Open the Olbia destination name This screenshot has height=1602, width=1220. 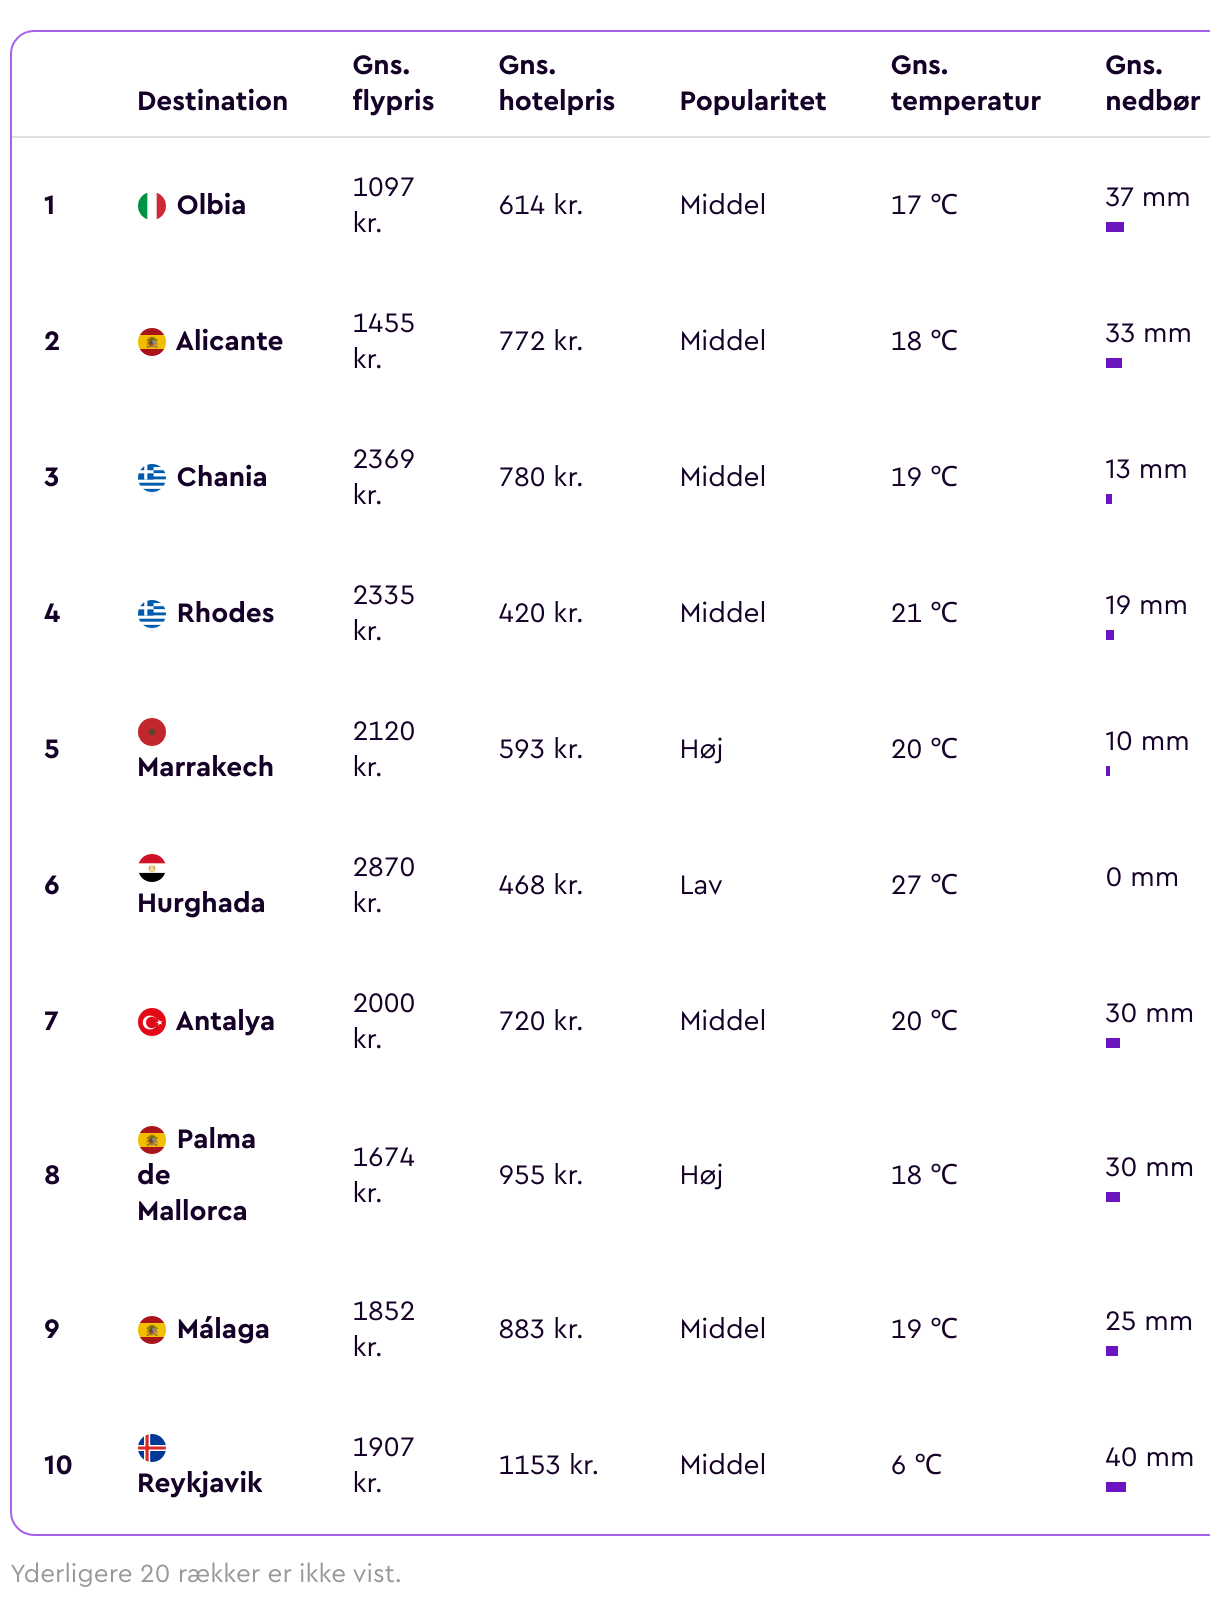[x=211, y=205]
